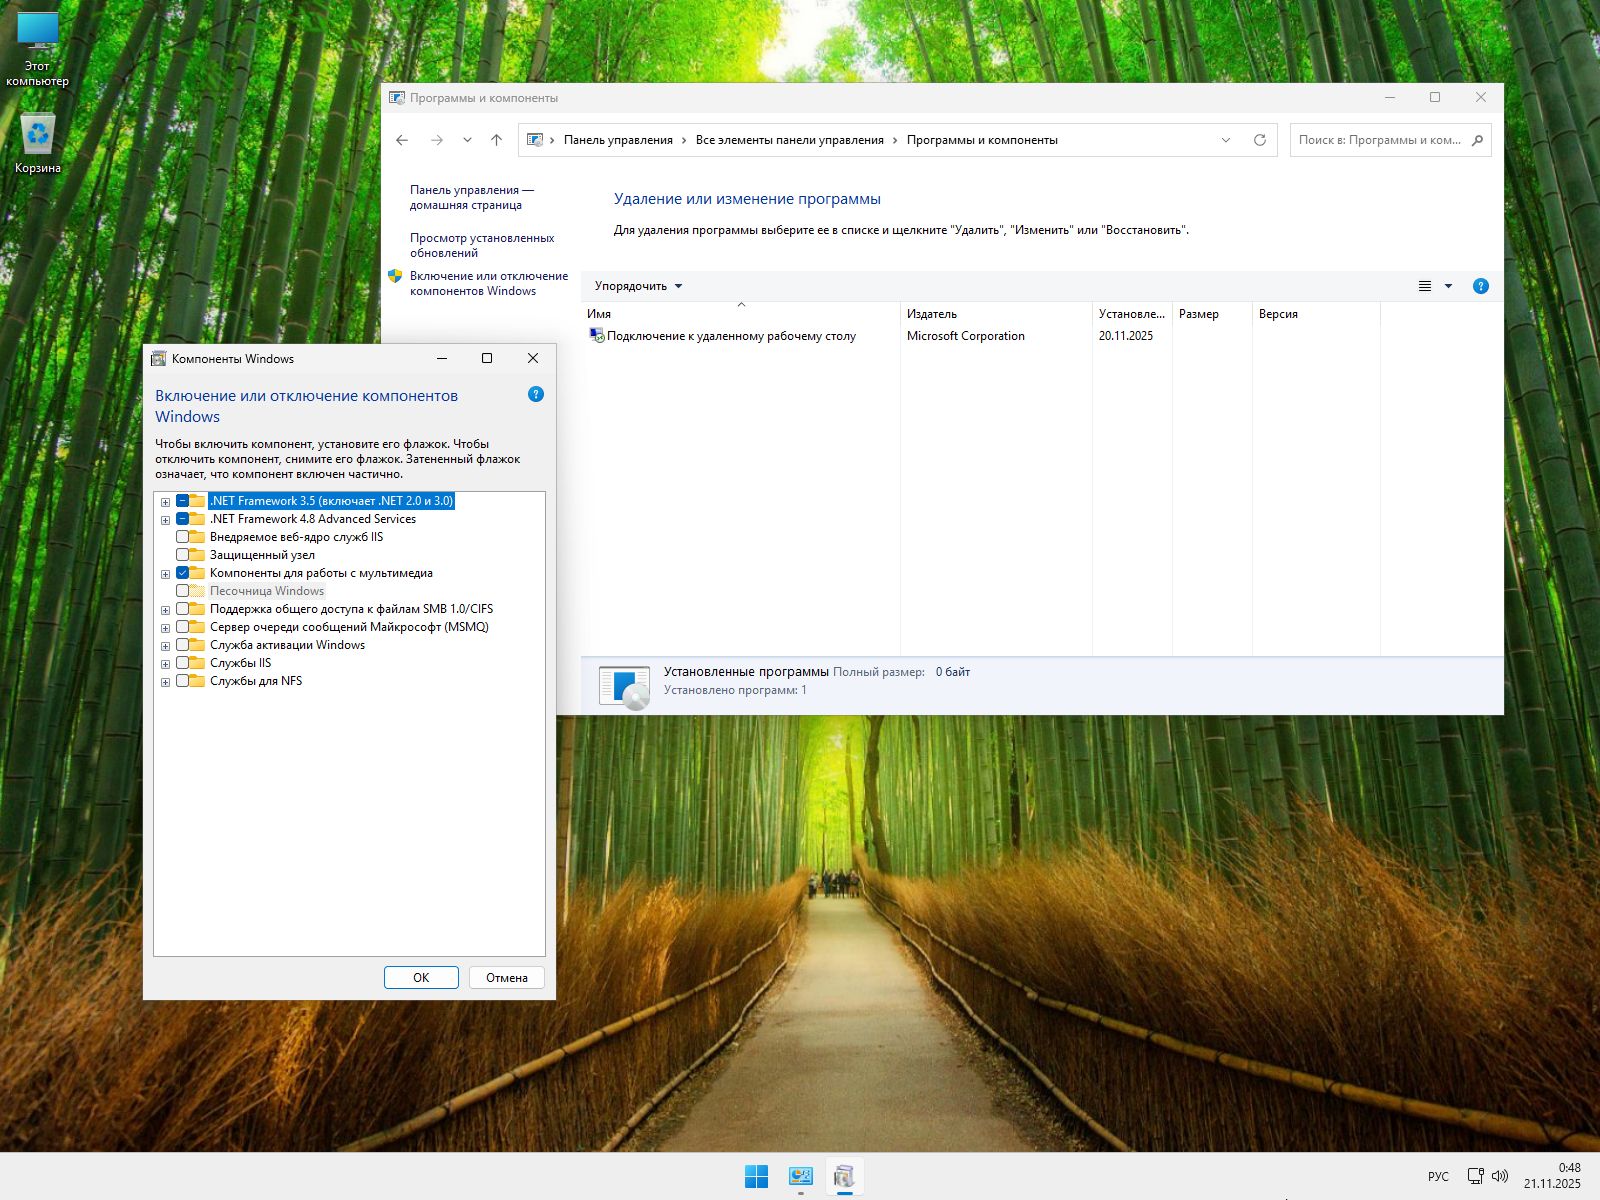Image resolution: width=1600 pixels, height=1200 pixels.
Task: Click the speaker icon in the system tray
Action: click(x=1499, y=1177)
